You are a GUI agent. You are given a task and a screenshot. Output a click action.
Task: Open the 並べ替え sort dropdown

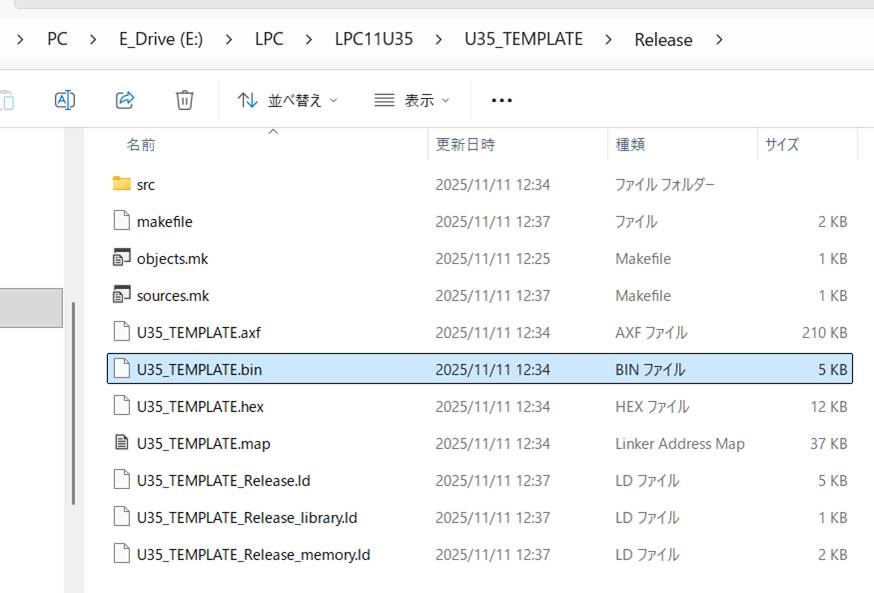[288, 100]
